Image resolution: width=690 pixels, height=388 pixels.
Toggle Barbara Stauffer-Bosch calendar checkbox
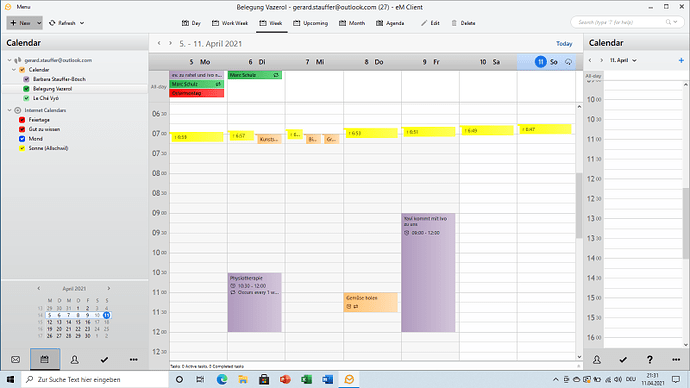[x=26, y=79]
